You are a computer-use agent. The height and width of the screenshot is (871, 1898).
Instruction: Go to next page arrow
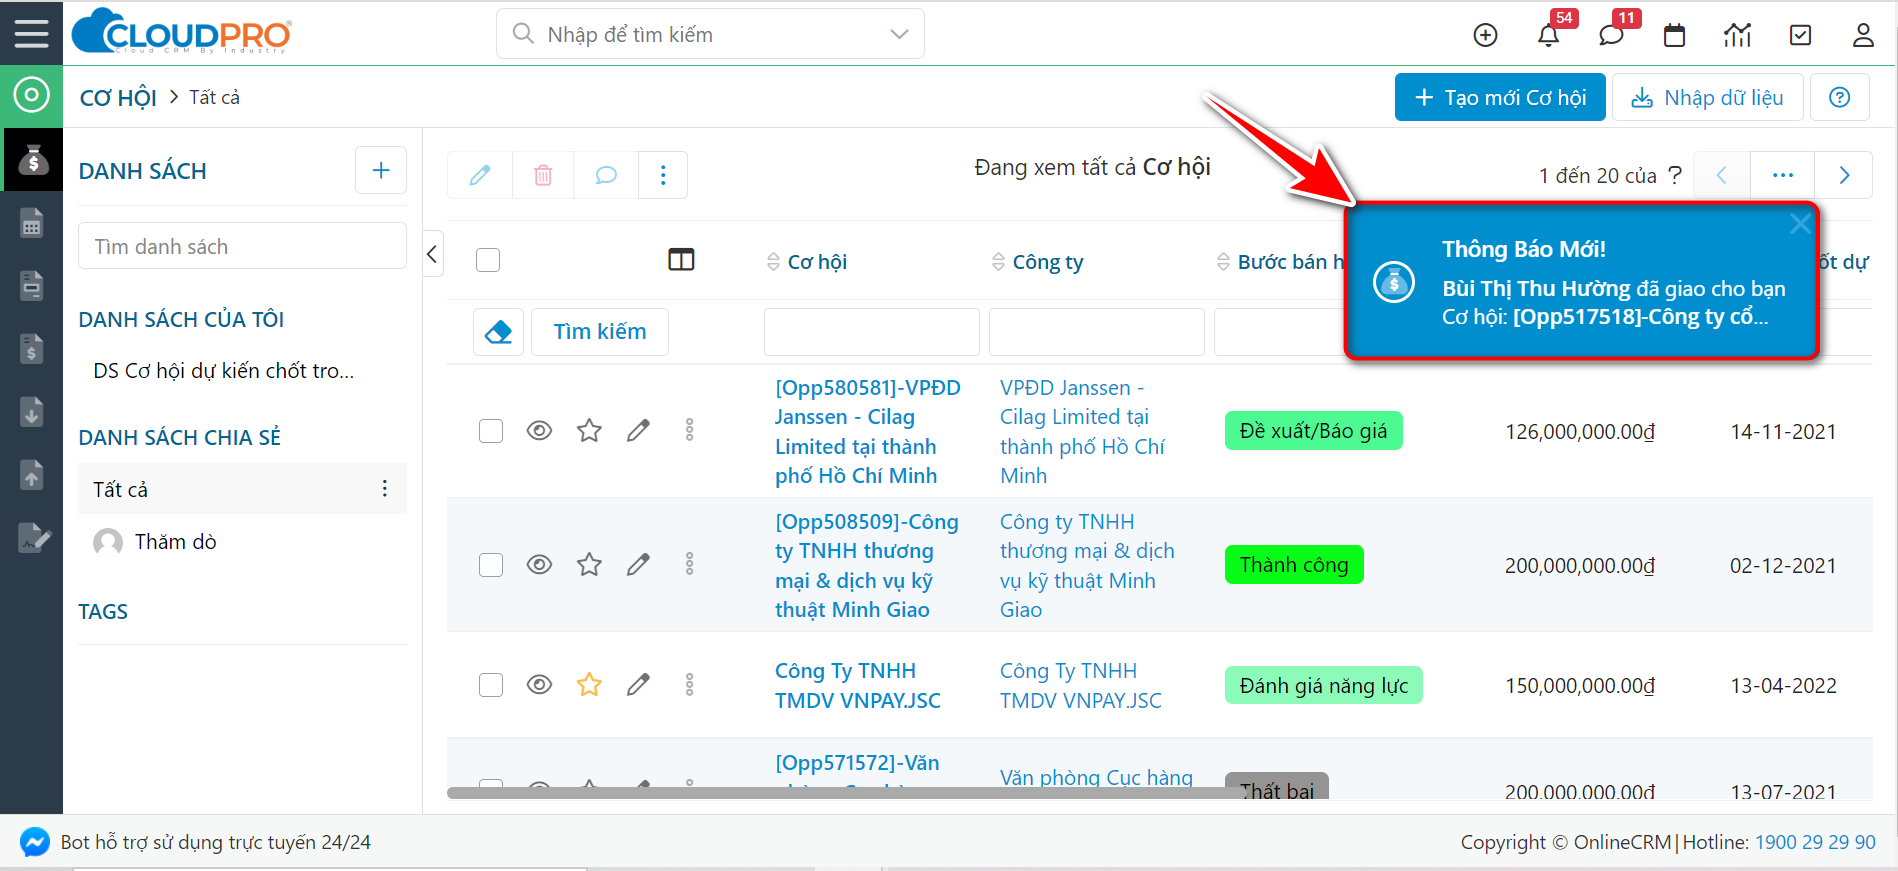[x=1844, y=175]
